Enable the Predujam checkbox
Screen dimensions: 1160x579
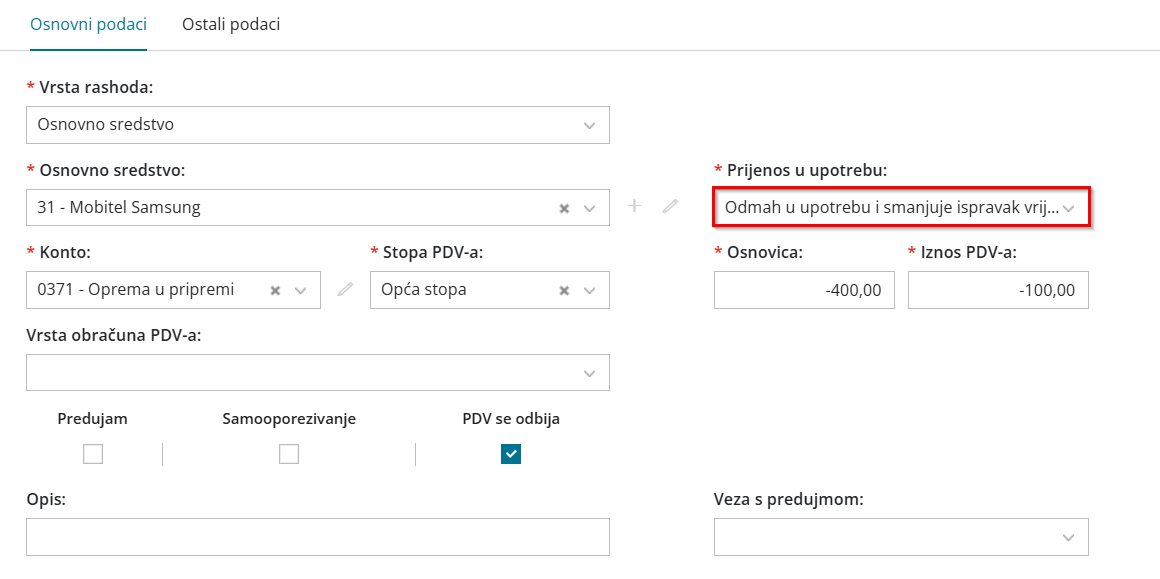93,454
